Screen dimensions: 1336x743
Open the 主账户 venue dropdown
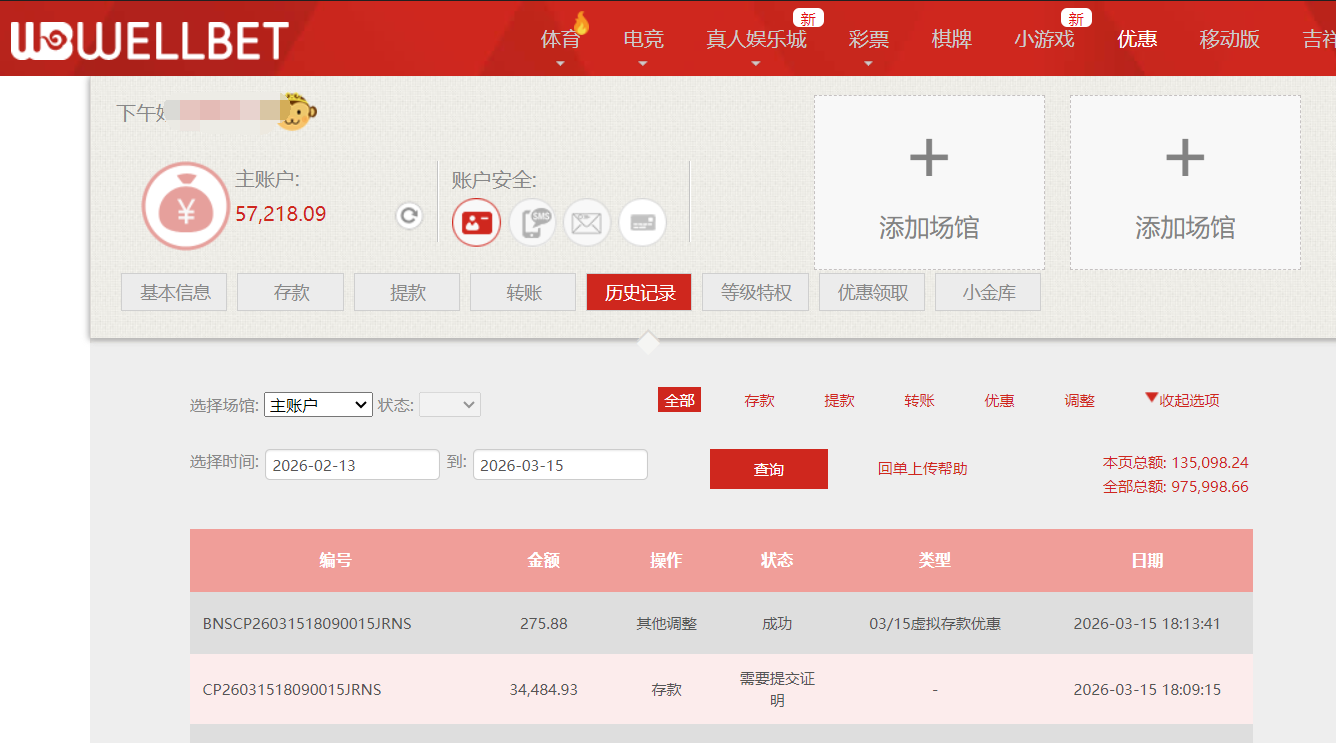click(x=317, y=404)
